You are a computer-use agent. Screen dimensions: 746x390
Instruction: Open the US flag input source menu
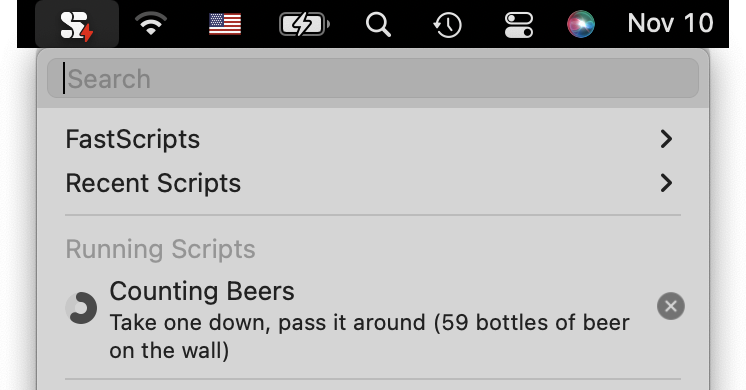click(225, 24)
